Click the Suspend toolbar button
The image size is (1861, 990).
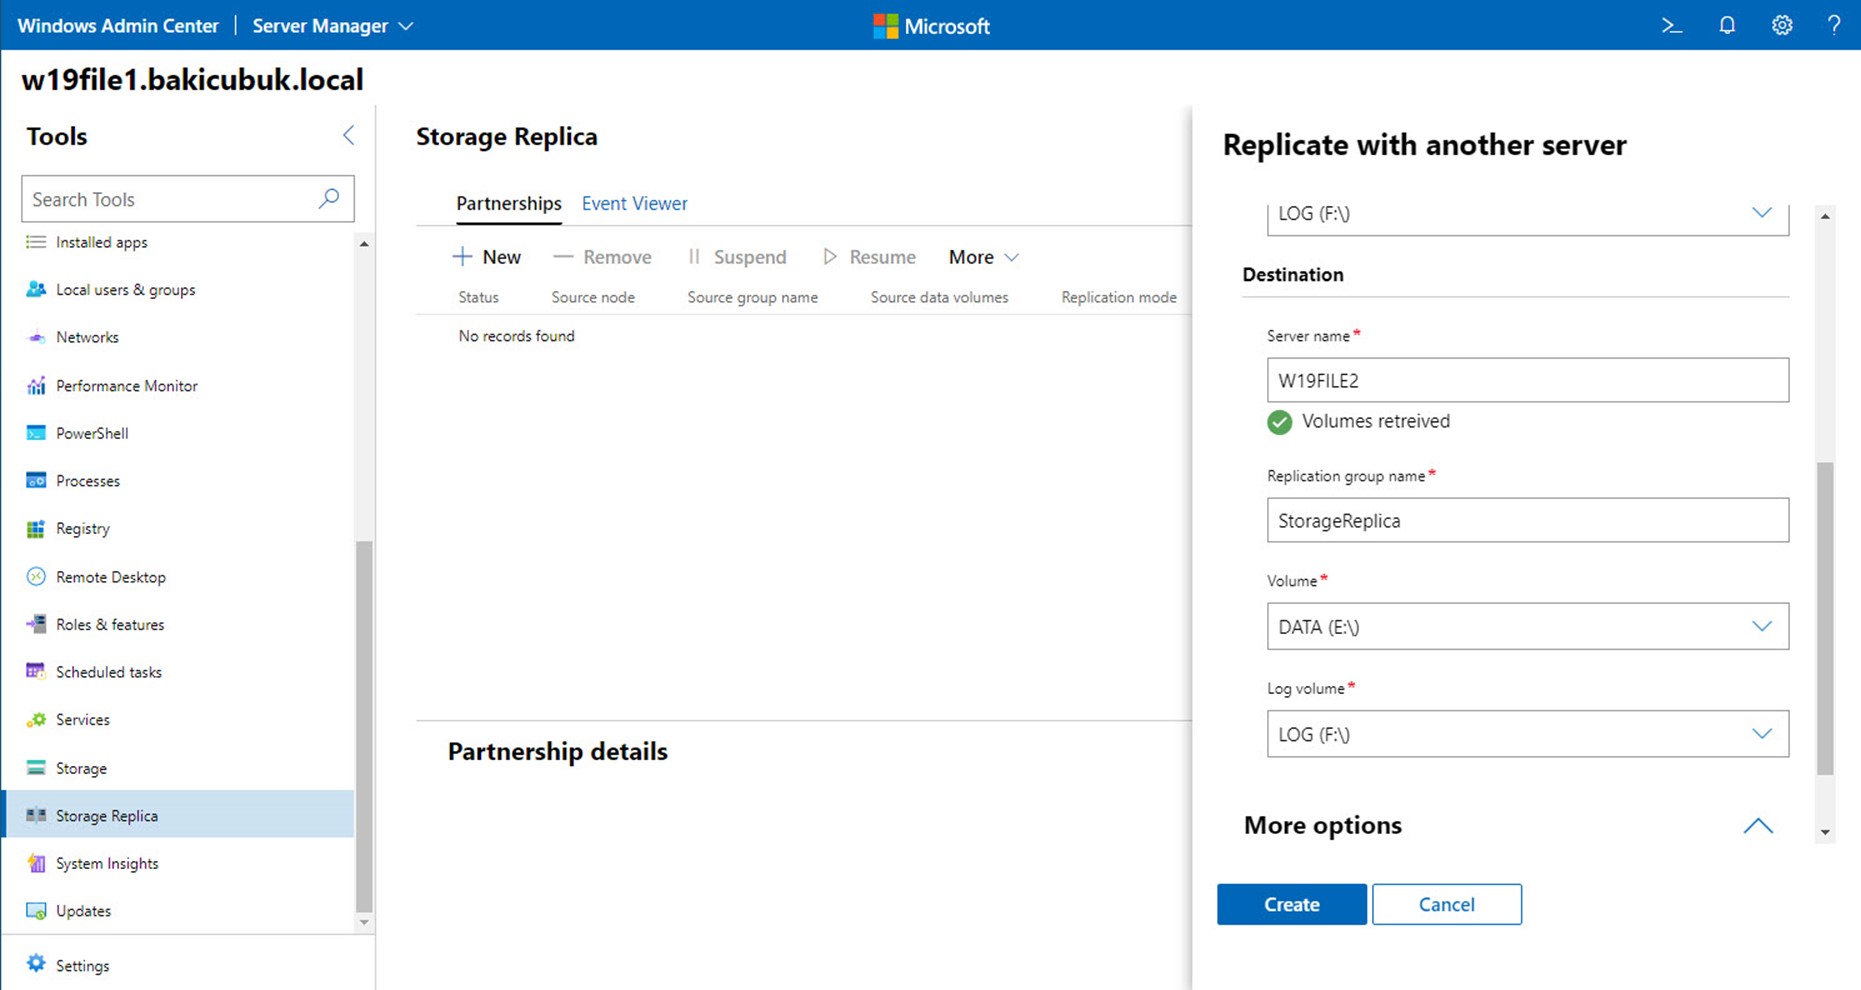tap(737, 257)
